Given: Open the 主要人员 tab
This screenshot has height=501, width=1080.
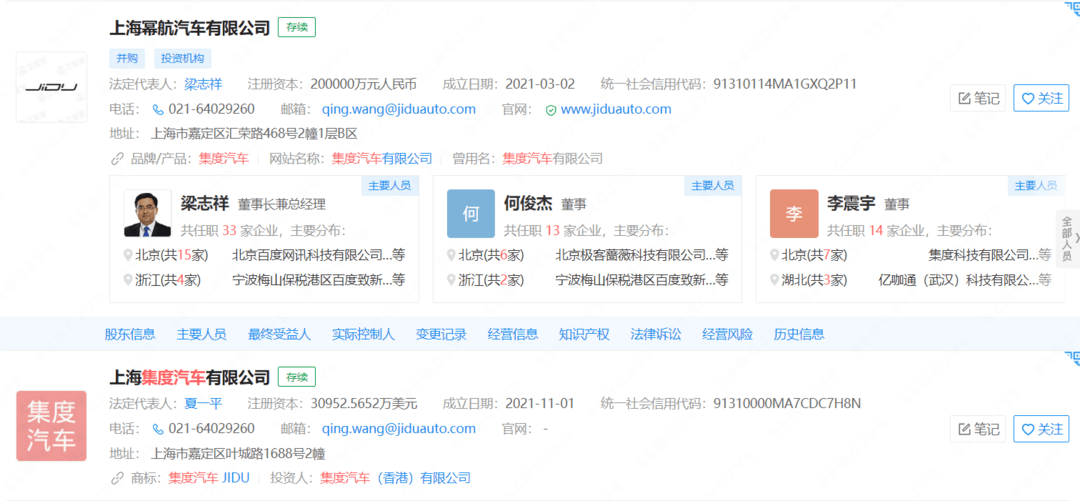Looking at the screenshot, I should tap(202, 335).
